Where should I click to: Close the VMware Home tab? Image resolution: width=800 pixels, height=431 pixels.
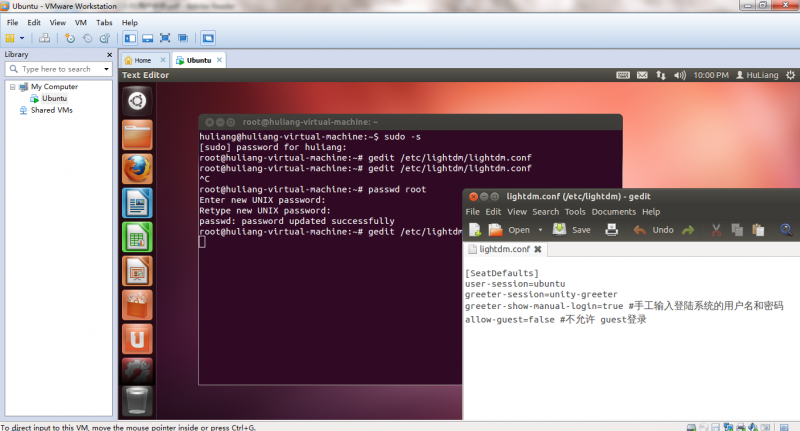click(163, 60)
